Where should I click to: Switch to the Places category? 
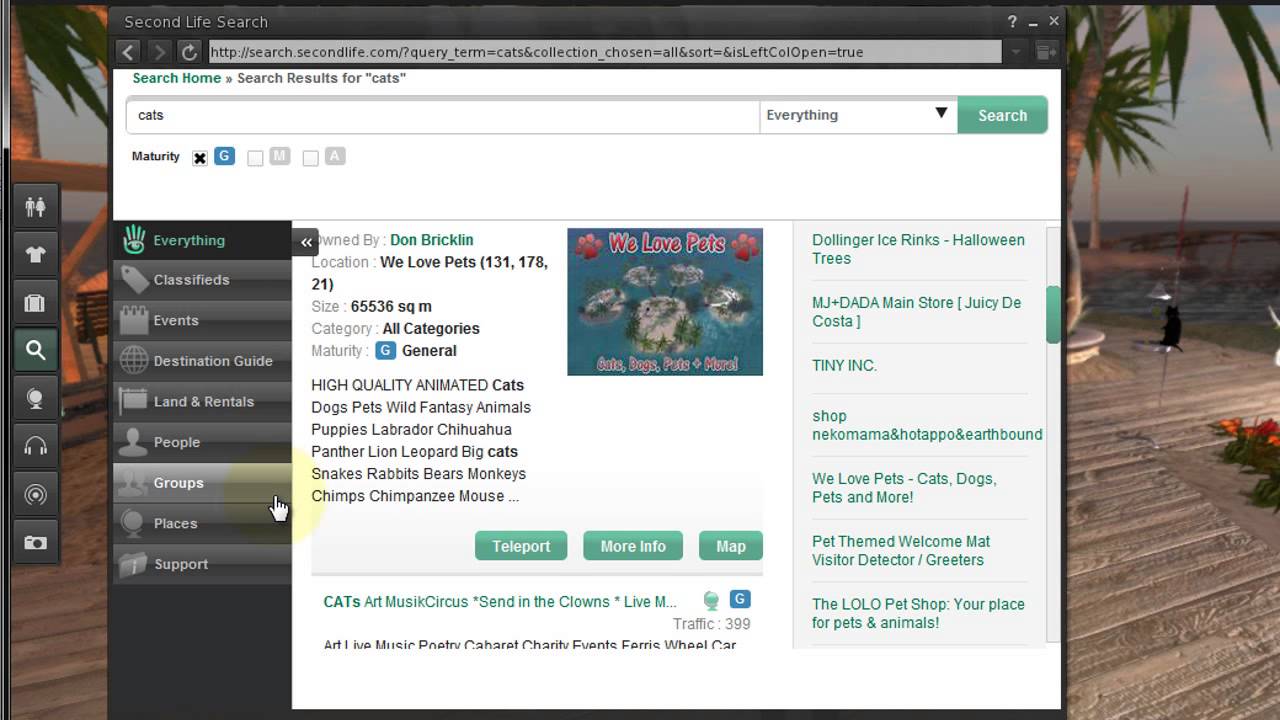pos(202,523)
